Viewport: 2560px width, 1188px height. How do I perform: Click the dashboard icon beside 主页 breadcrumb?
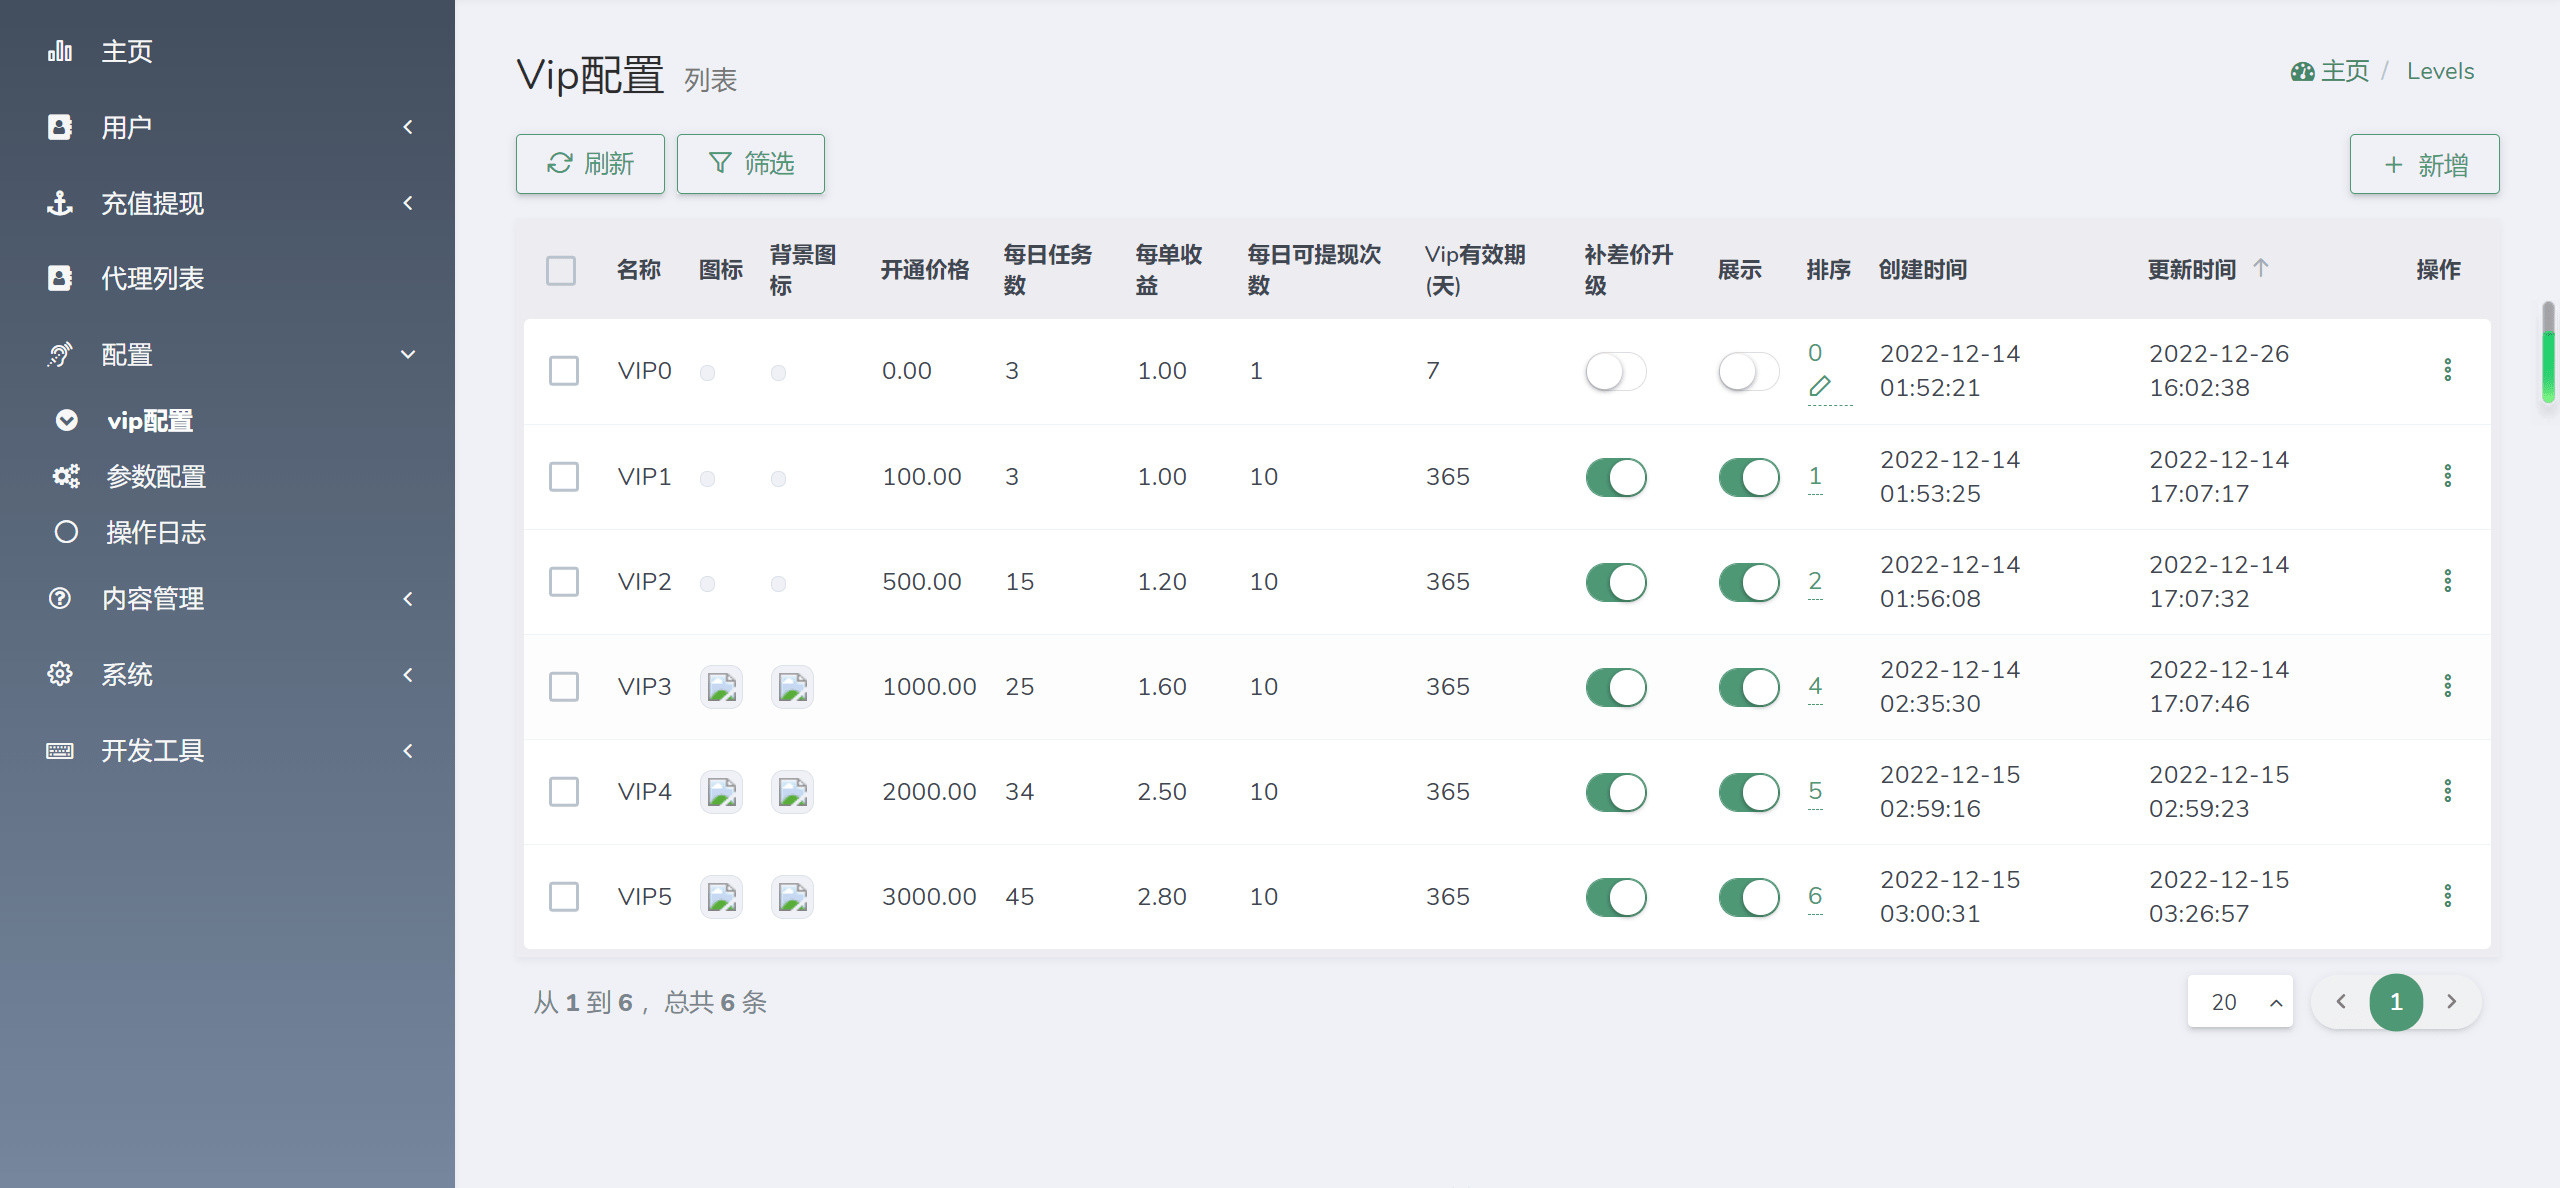coord(2303,72)
